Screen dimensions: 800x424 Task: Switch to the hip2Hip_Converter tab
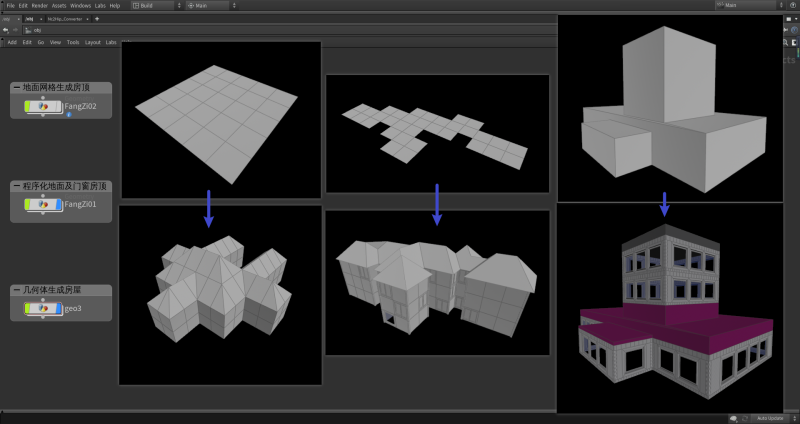point(66,18)
